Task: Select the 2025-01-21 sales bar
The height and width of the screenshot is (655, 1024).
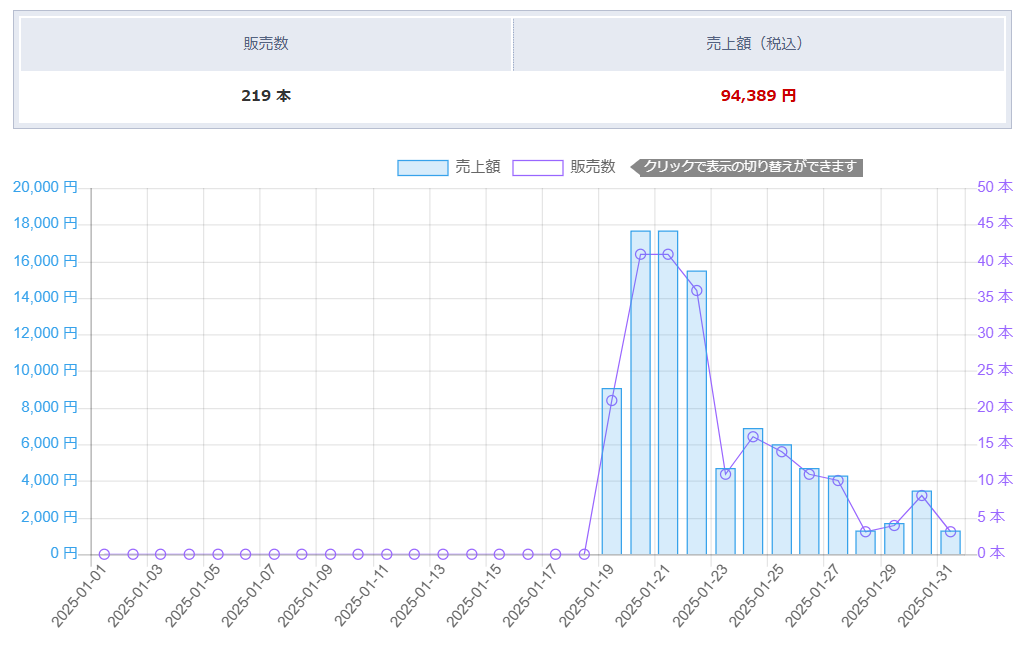Action: coord(668,392)
